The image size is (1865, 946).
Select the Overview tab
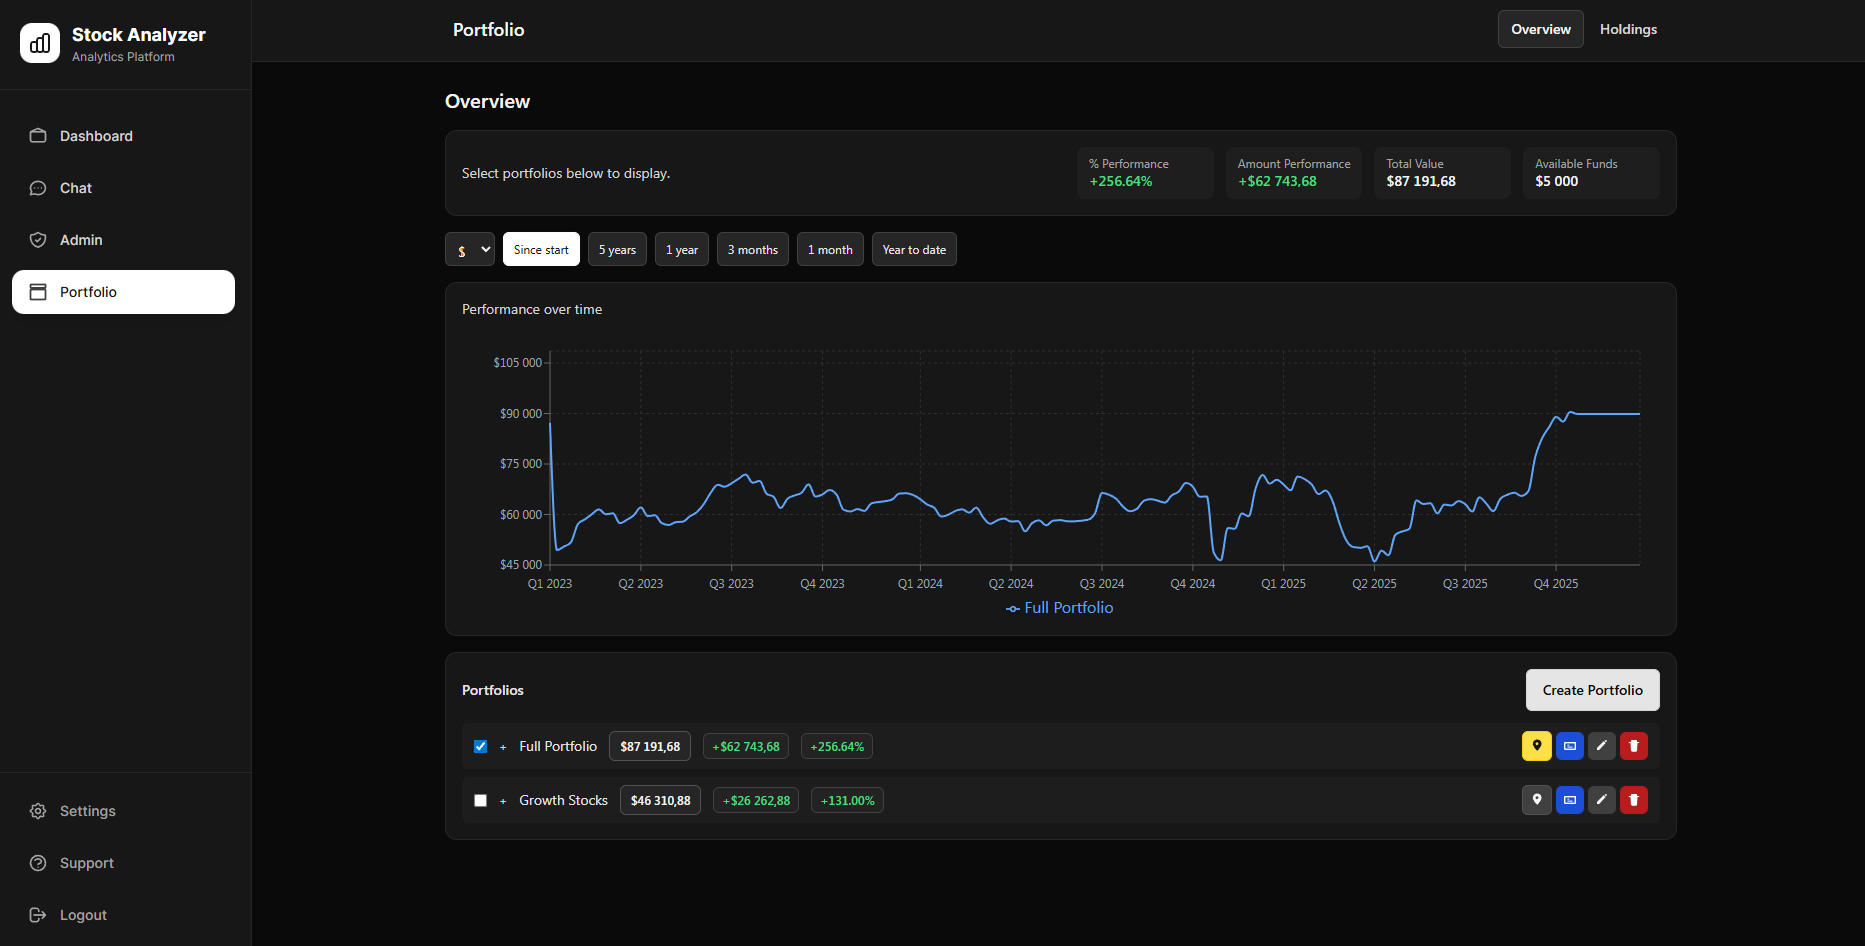click(x=1540, y=29)
